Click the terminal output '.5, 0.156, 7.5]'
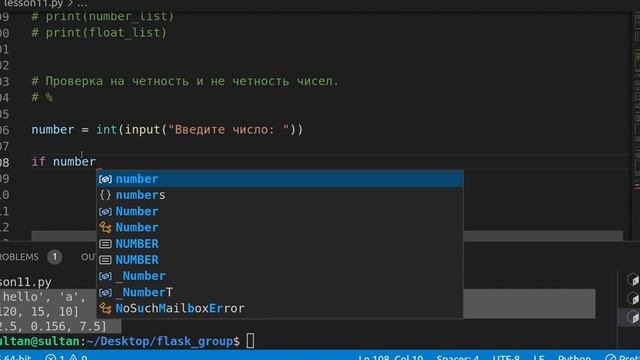Image resolution: width=640 pixels, height=360 pixels. 53,326
